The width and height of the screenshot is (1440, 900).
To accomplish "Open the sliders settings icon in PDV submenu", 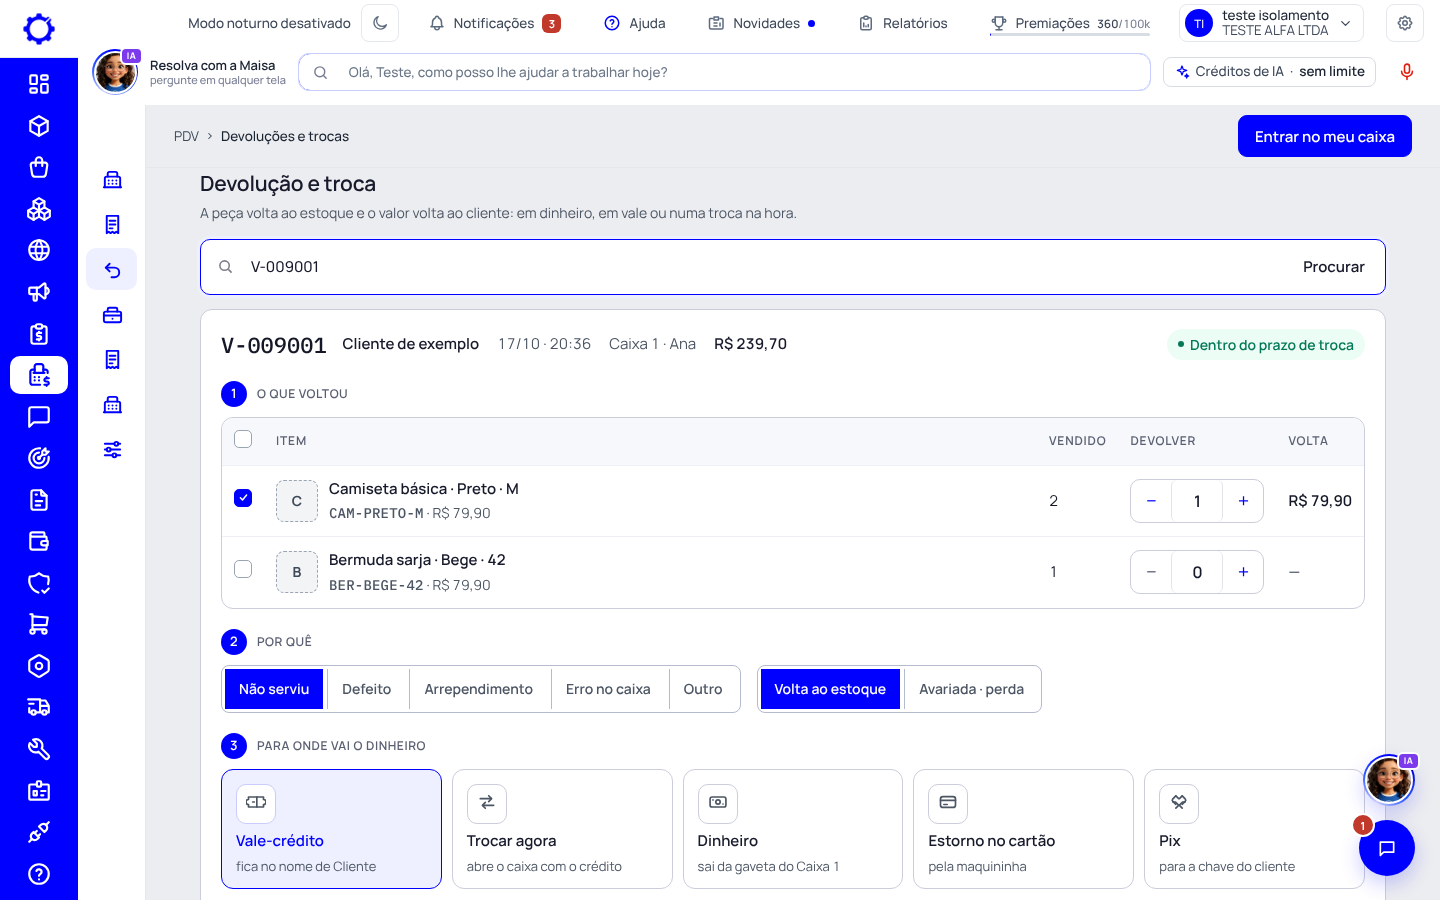I will point(112,449).
